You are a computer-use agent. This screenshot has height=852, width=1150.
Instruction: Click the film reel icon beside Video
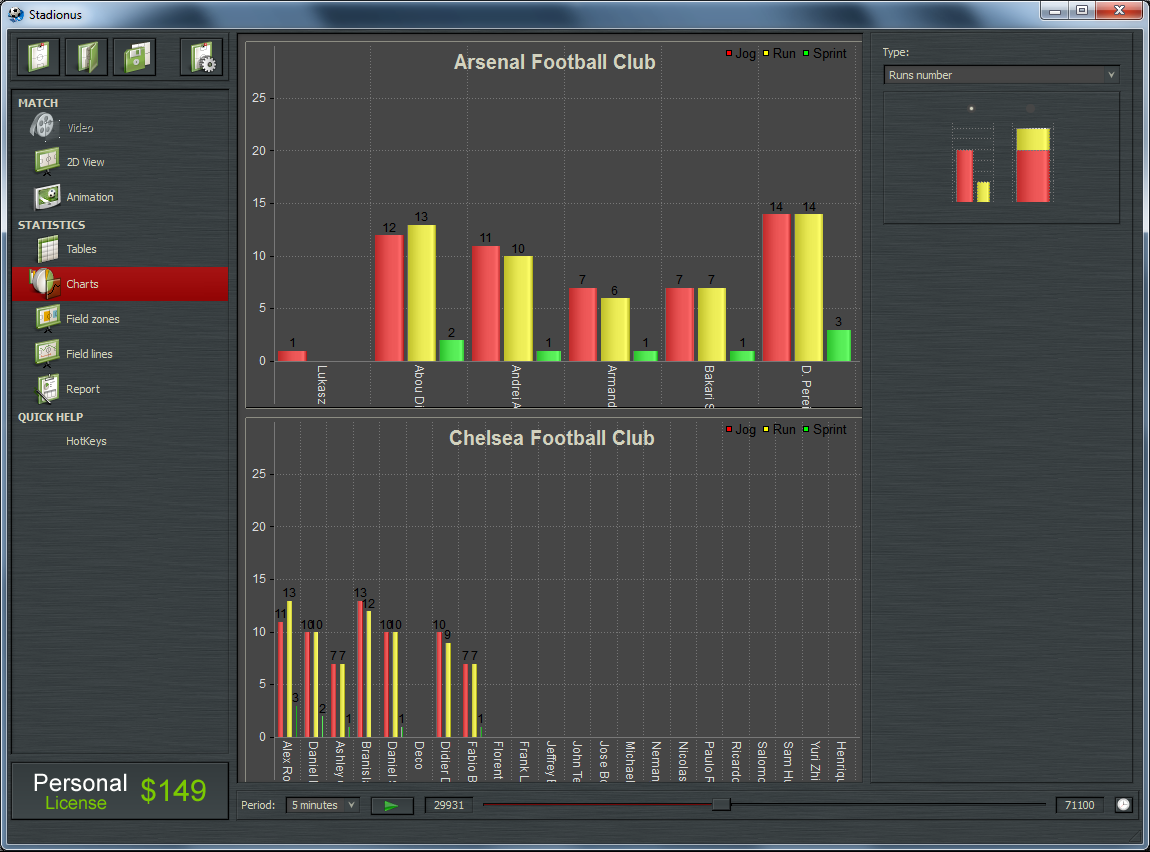[x=44, y=127]
